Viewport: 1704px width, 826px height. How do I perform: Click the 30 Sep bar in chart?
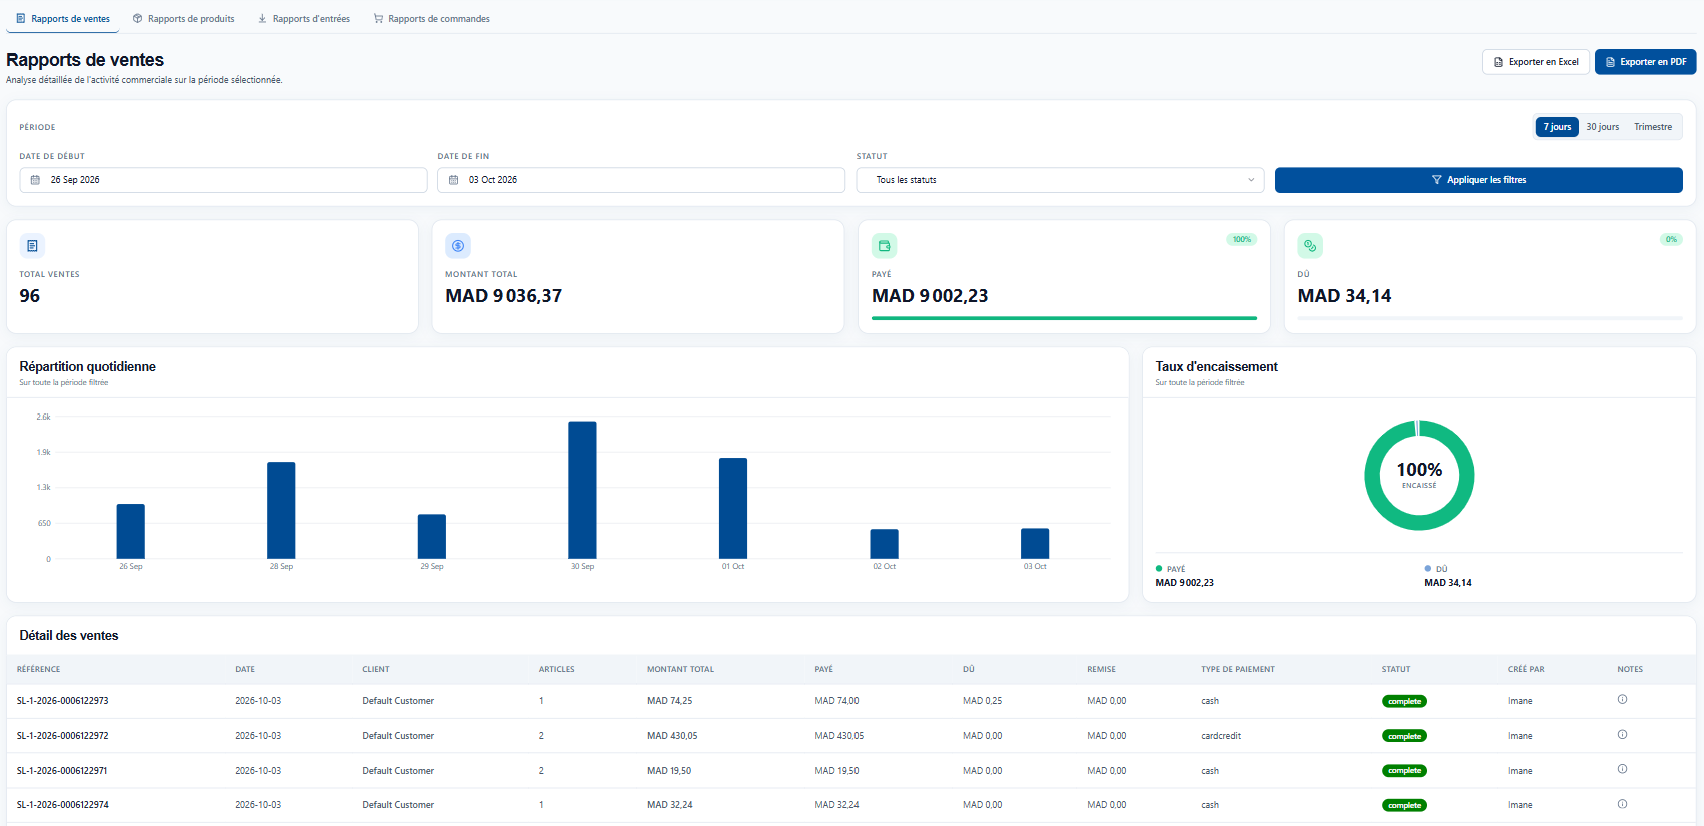pyautogui.click(x=582, y=490)
